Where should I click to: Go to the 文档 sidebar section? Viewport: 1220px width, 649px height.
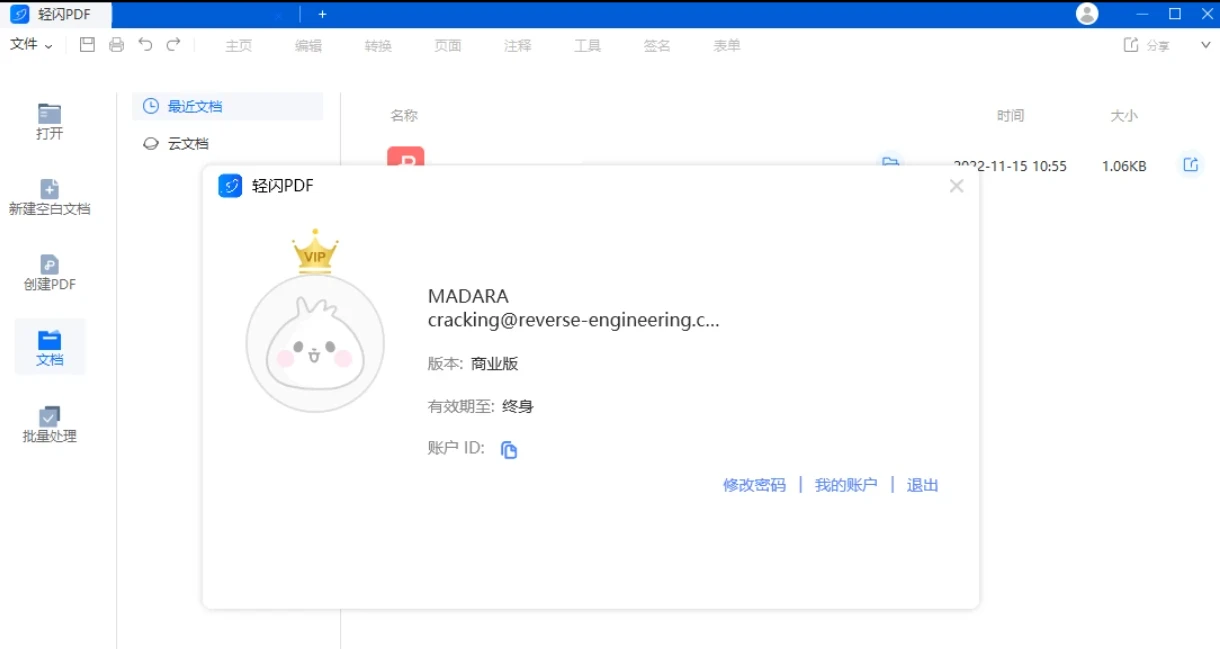[x=50, y=347]
